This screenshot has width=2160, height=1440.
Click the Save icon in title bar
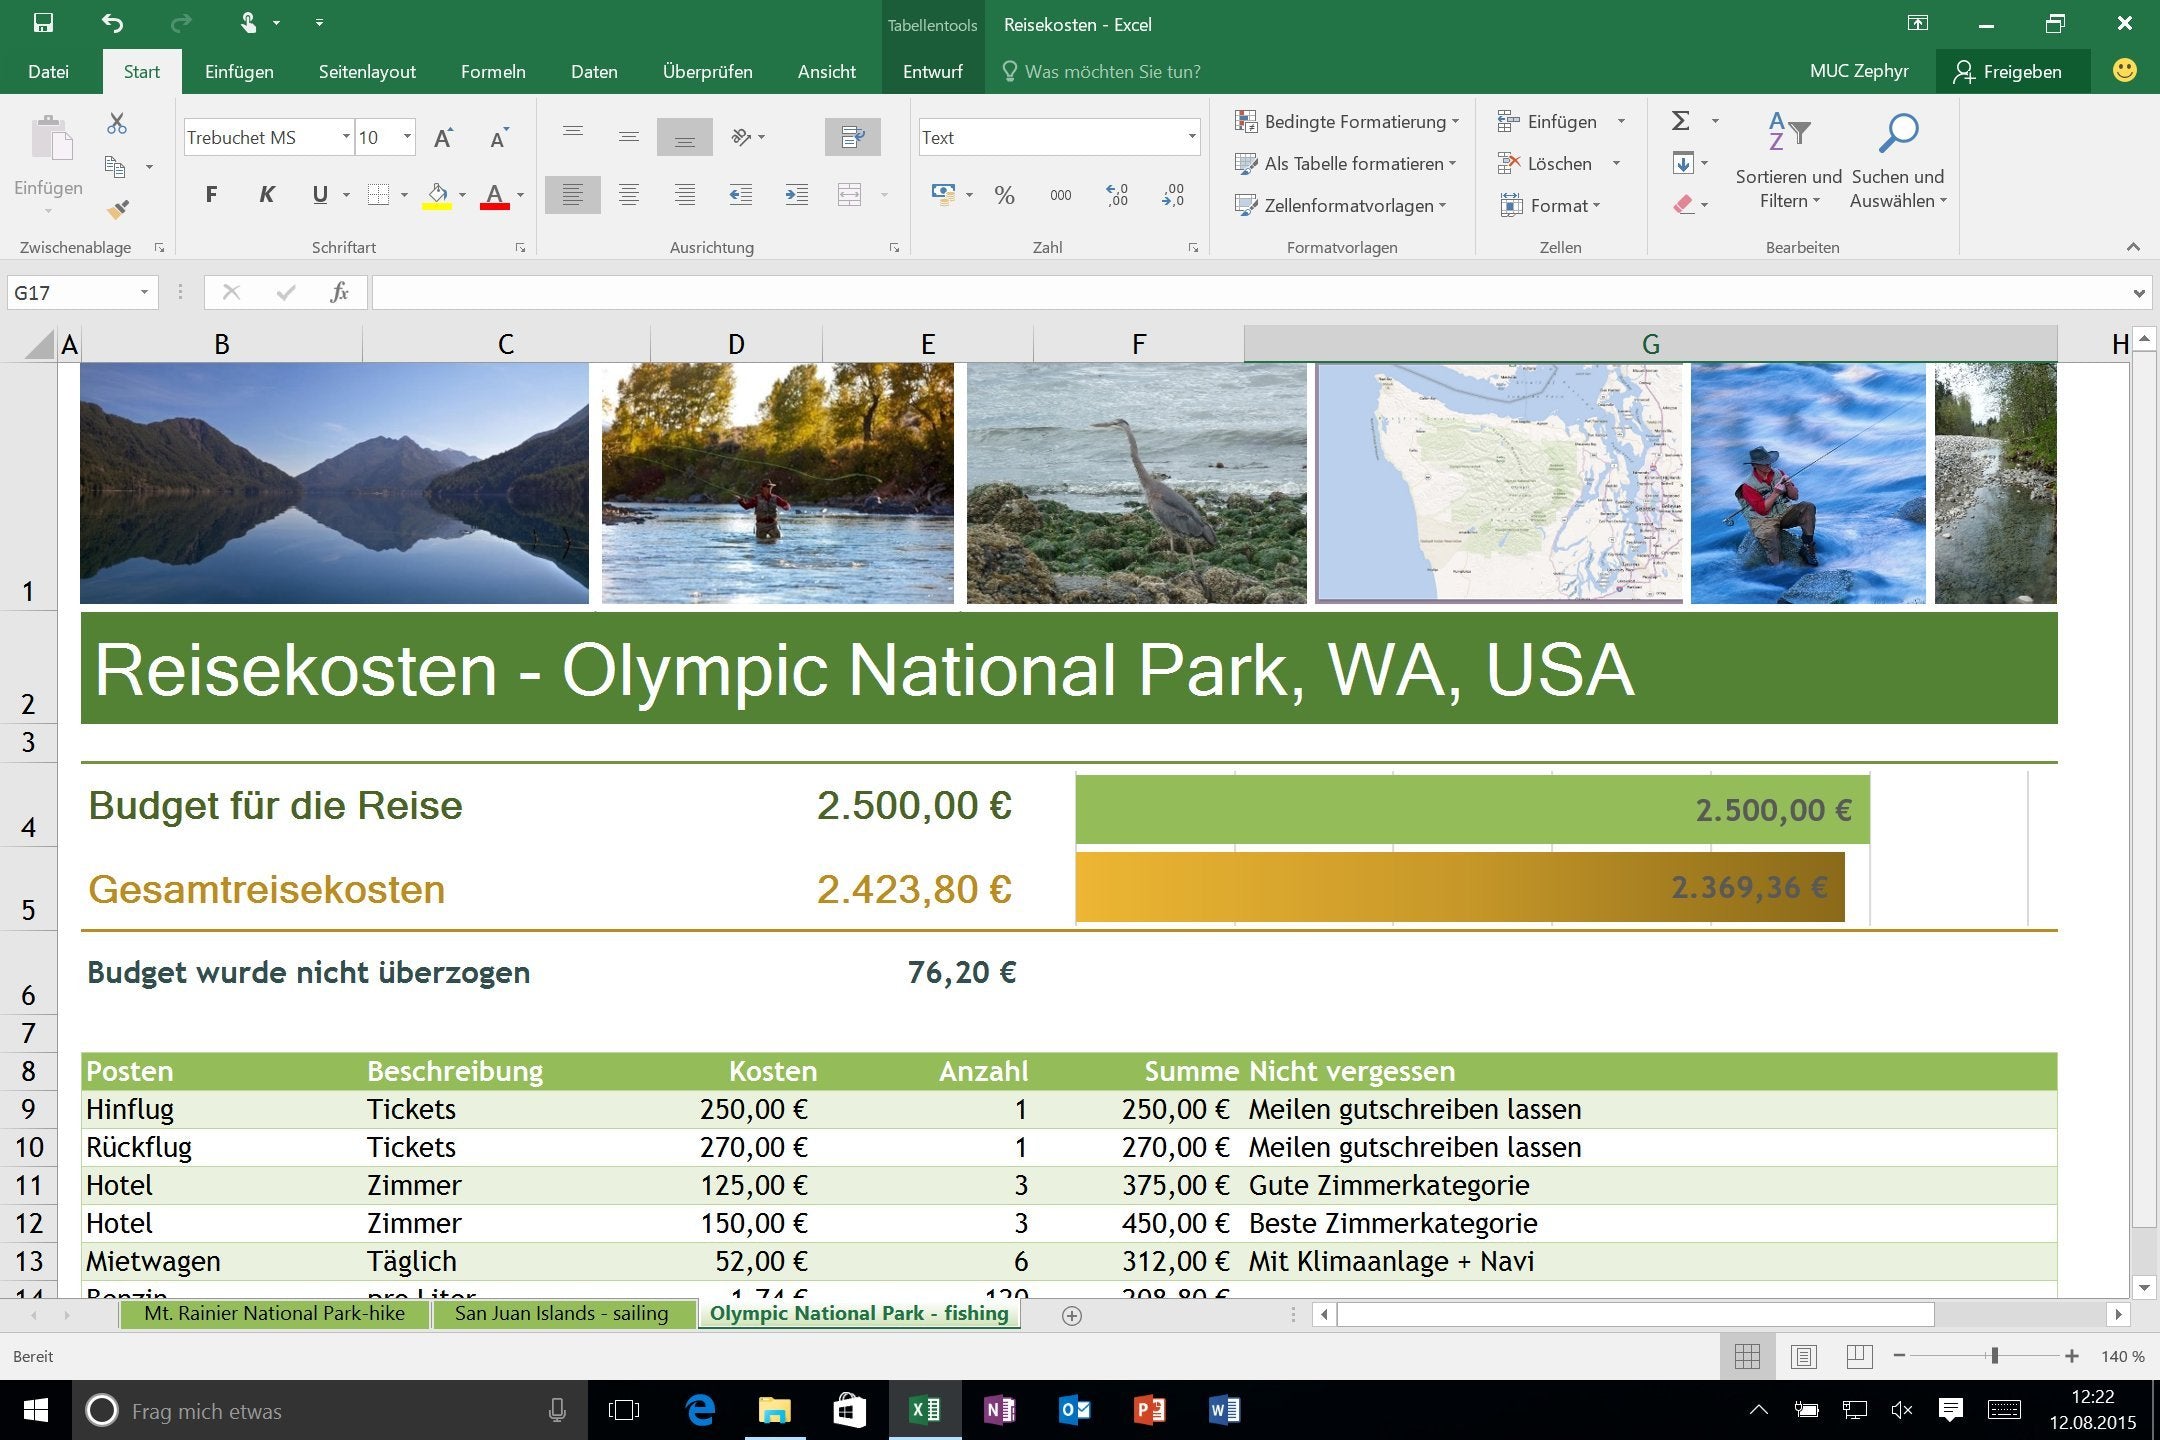(x=43, y=23)
